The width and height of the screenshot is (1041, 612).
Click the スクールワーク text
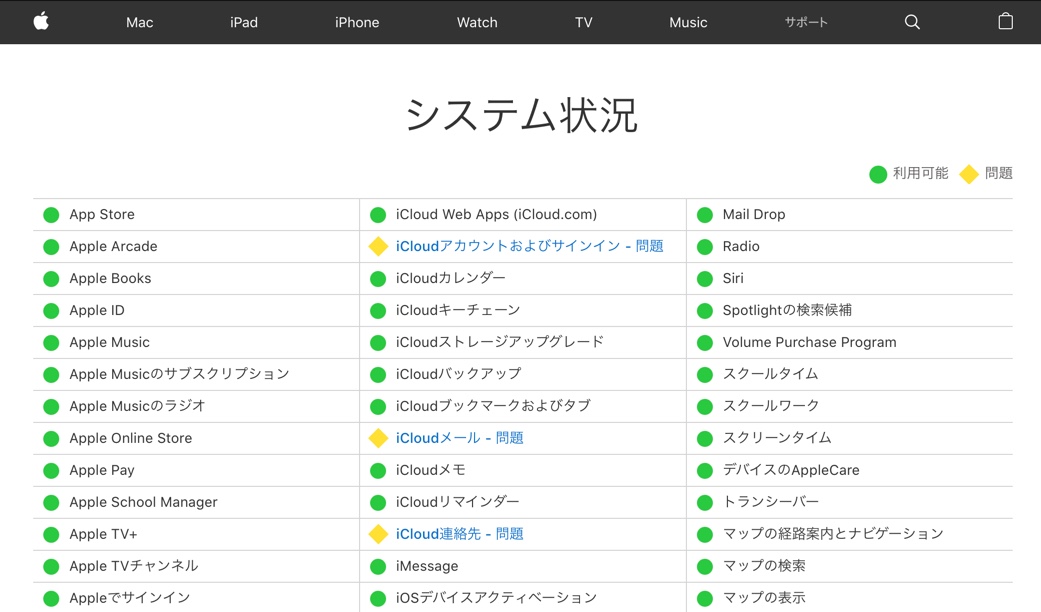coord(771,406)
